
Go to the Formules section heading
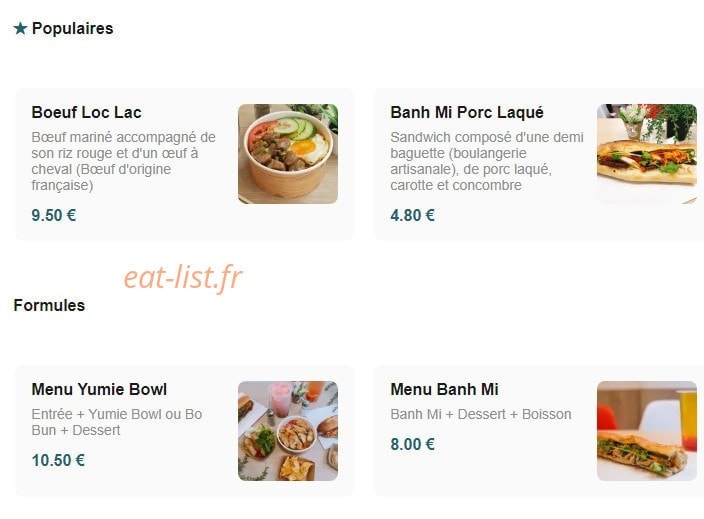[x=49, y=306]
